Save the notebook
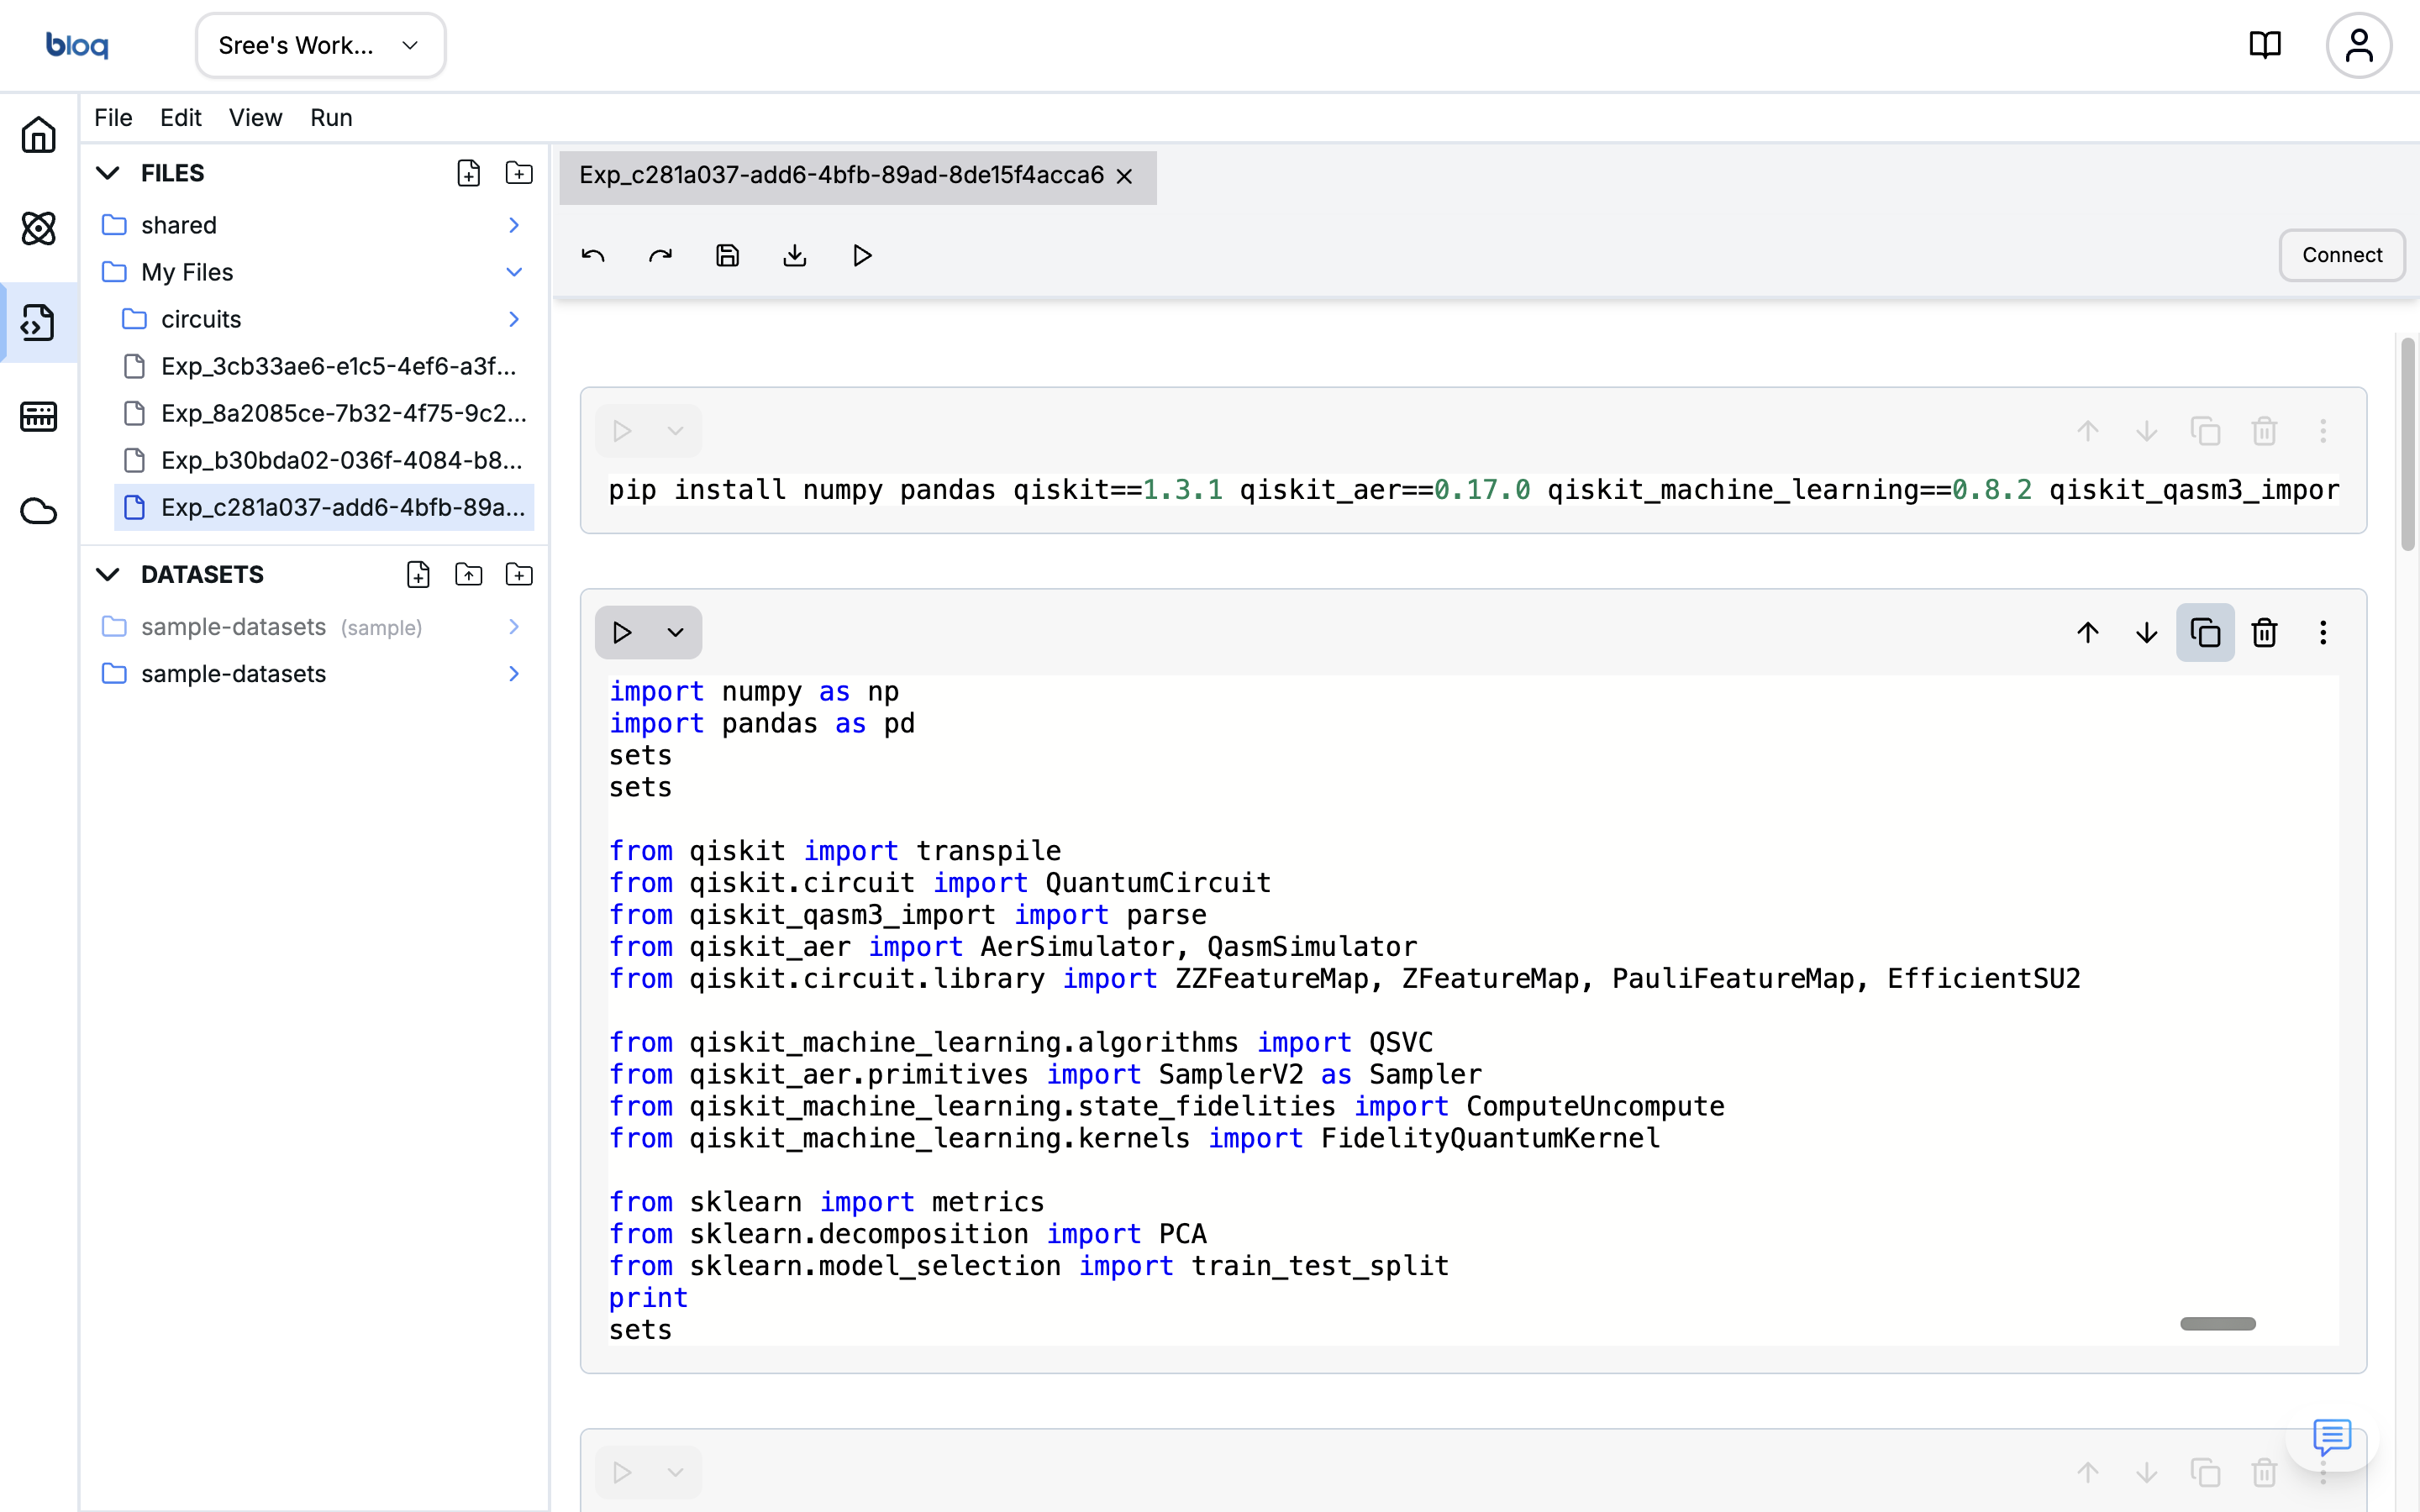This screenshot has height=1512, width=2420. point(727,256)
